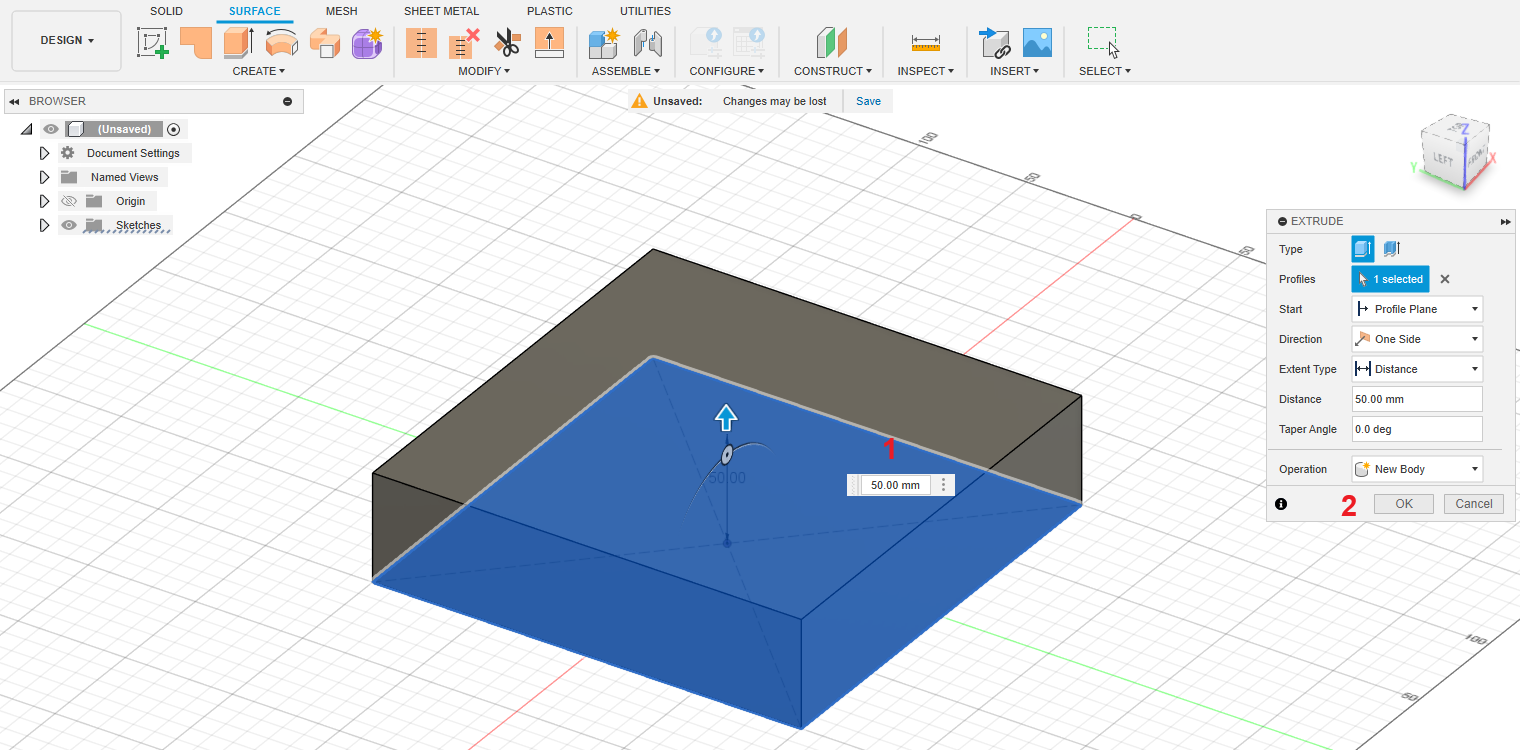
Task: Expand the Extrude dialog double-arrow button
Action: [1505, 221]
